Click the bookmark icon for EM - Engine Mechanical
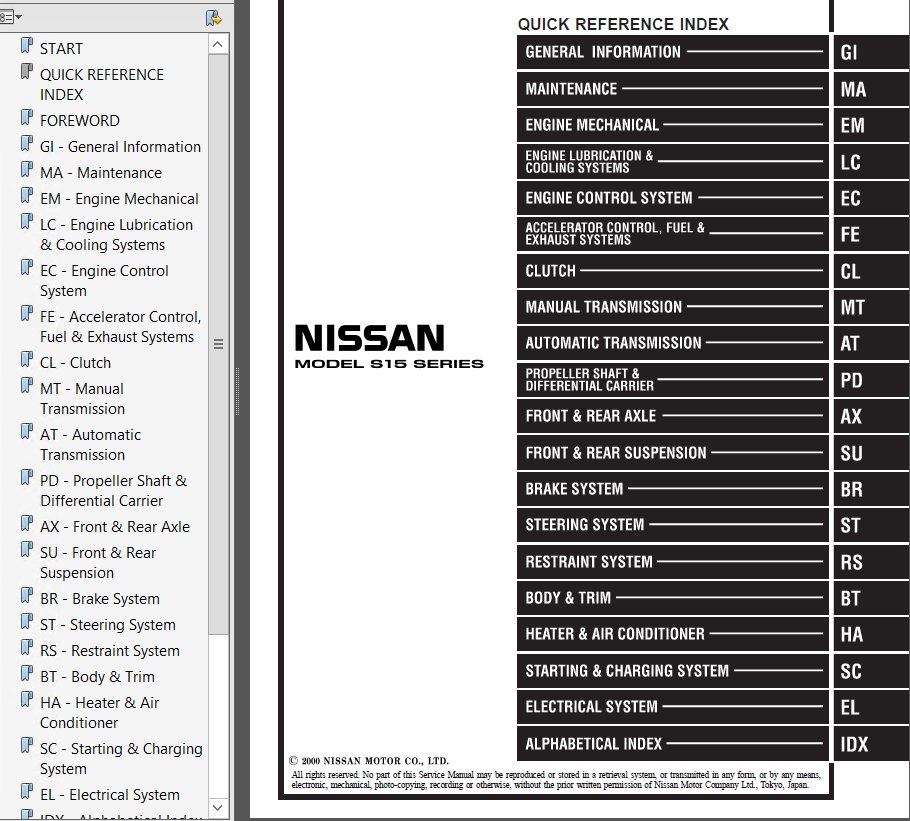910x821 pixels. tap(27, 196)
